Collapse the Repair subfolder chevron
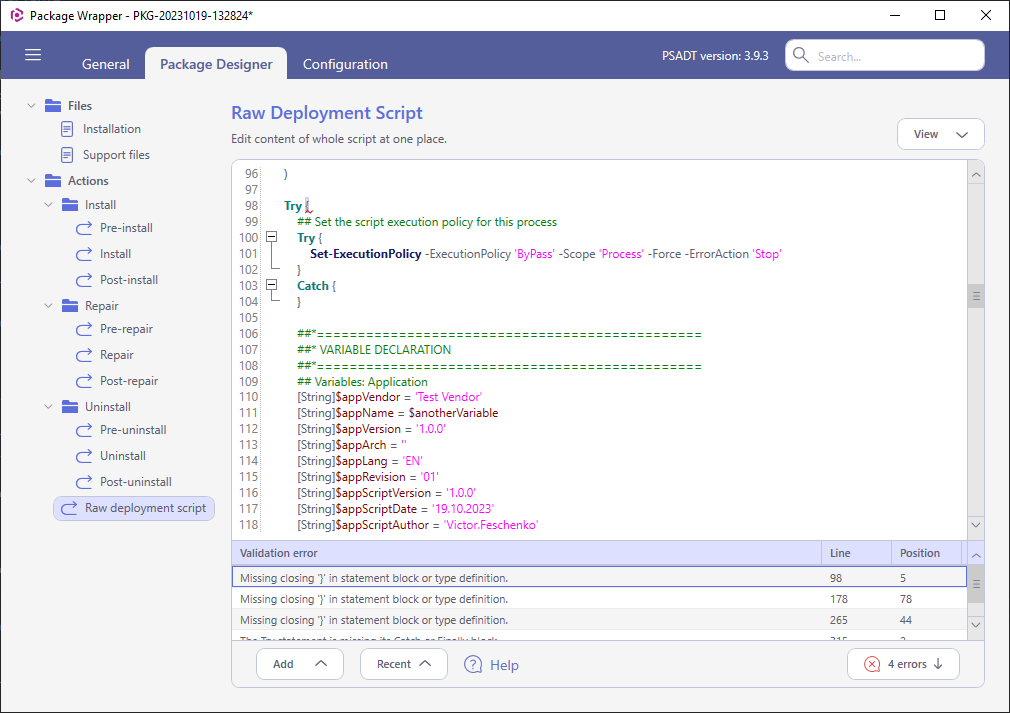The height and width of the screenshot is (713, 1010). coord(48,306)
